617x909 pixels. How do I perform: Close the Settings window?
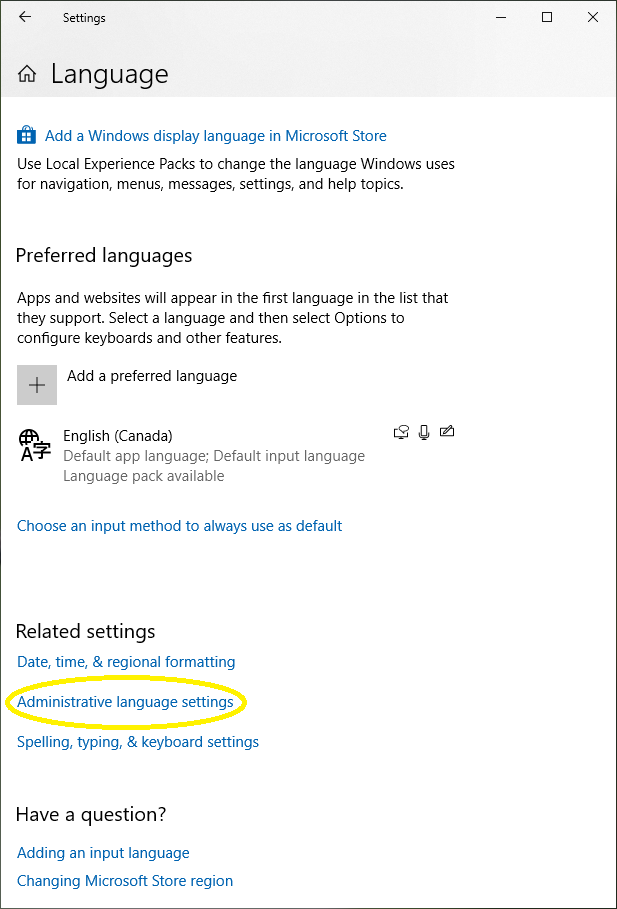(x=593, y=17)
